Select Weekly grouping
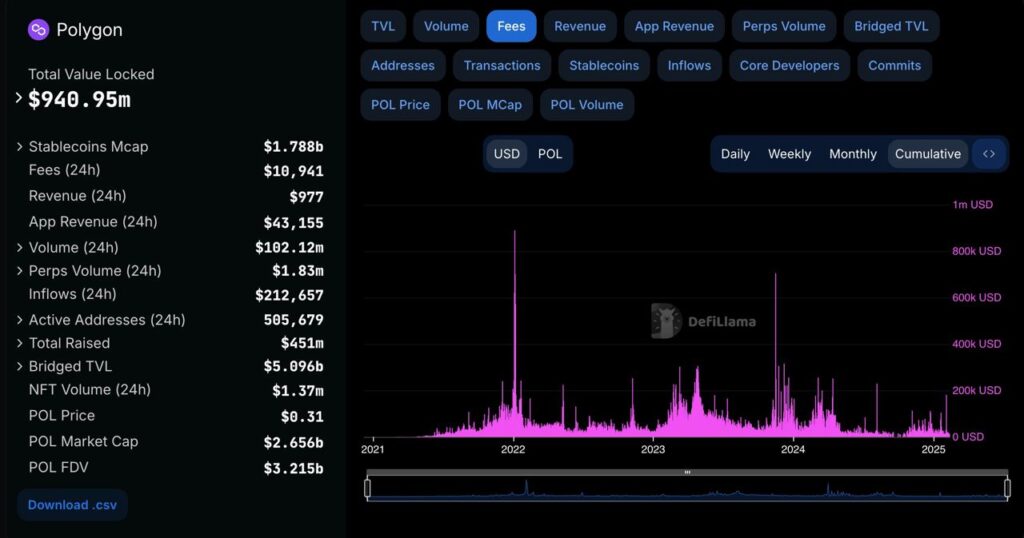This screenshot has height=538, width=1024. (x=789, y=154)
